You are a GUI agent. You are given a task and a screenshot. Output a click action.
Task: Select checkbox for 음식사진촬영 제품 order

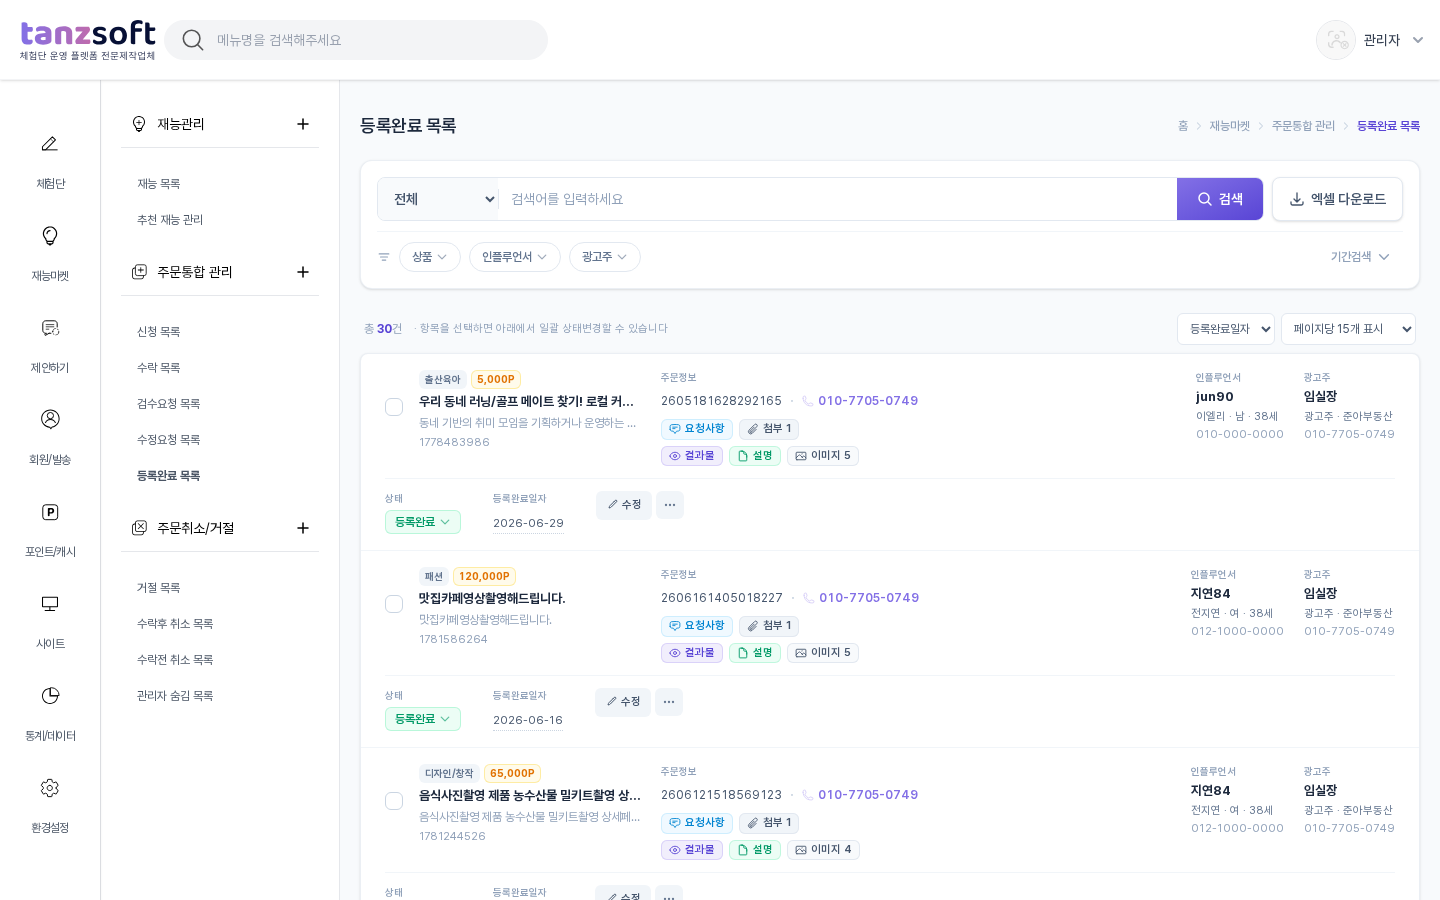click(x=394, y=801)
